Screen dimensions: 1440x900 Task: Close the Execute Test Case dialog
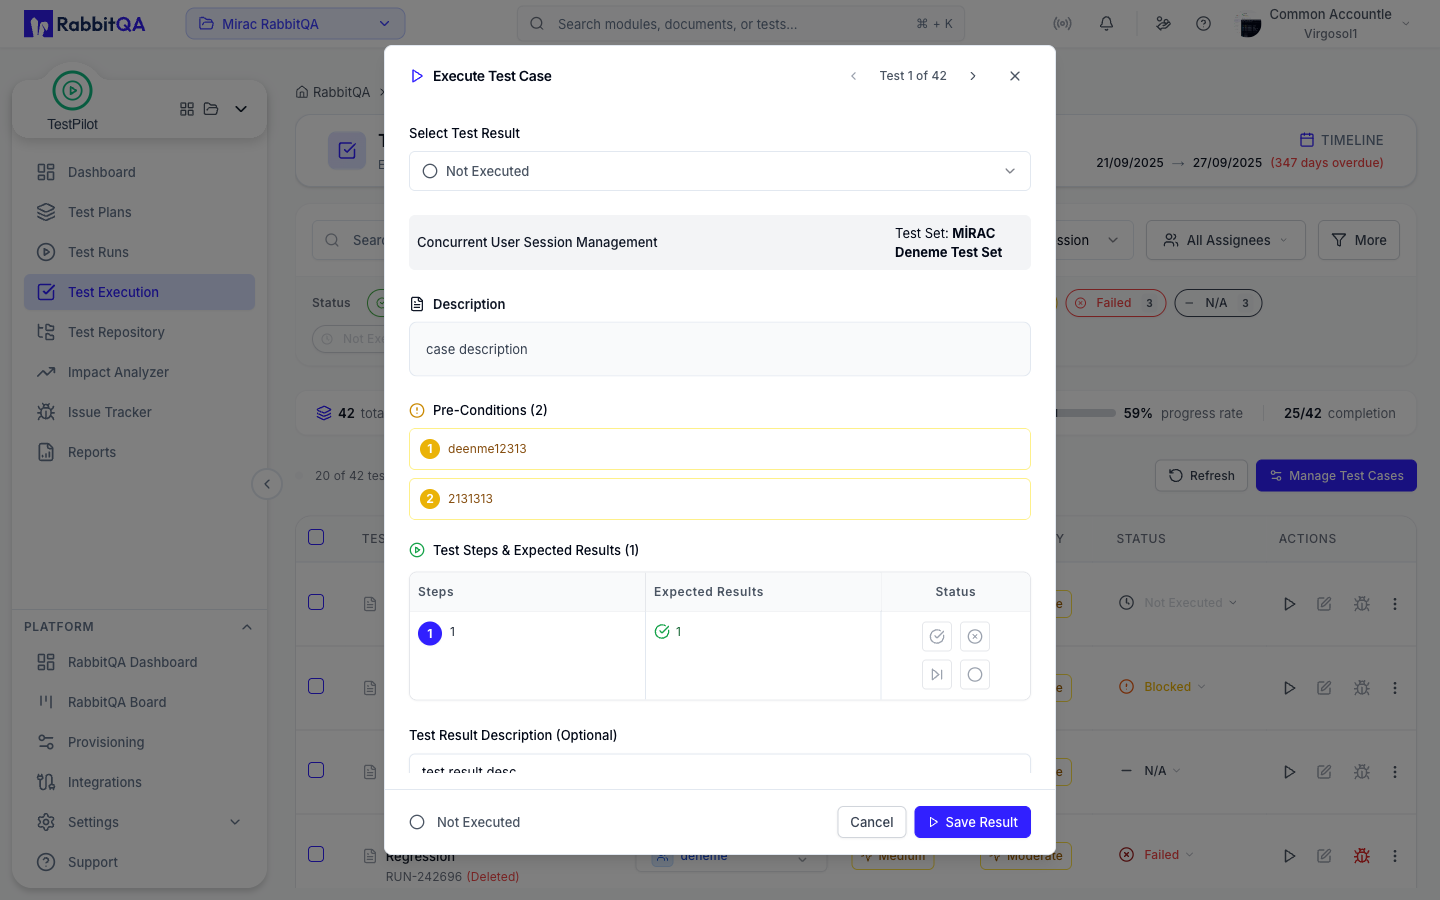pyautogui.click(x=1015, y=76)
